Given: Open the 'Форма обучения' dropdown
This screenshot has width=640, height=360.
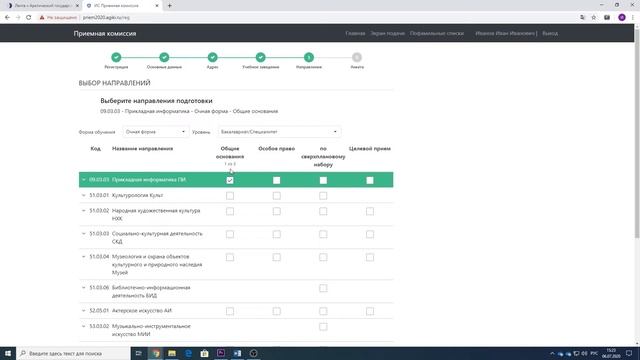Looking at the screenshot, I should [156, 132].
